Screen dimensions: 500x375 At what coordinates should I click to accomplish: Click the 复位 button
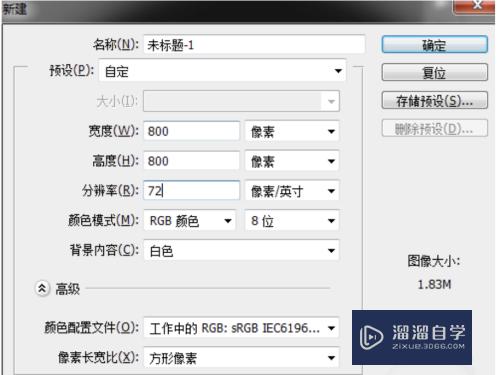(x=435, y=72)
